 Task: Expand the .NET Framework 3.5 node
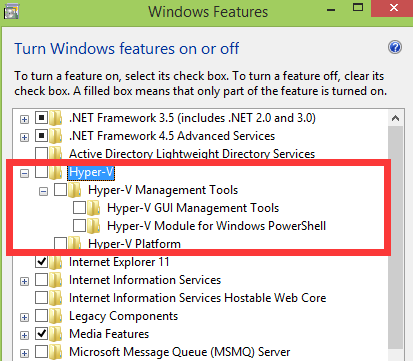pos(24,119)
